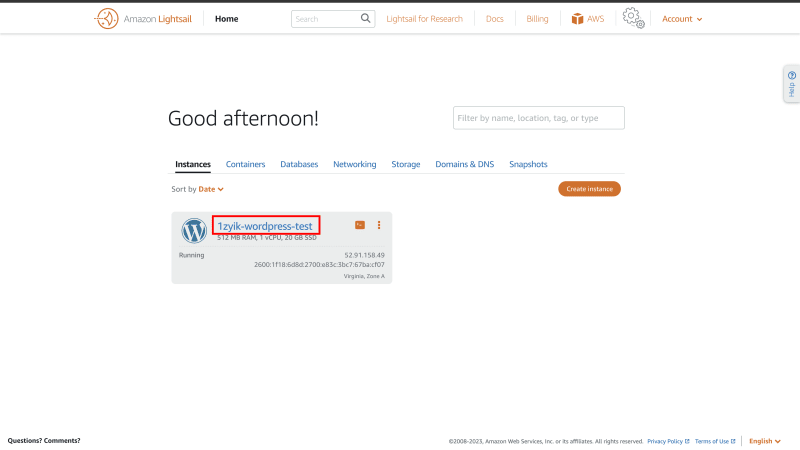Click the search magnifier icon
Viewport: 800px width, 450px height.
pos(365,18)
